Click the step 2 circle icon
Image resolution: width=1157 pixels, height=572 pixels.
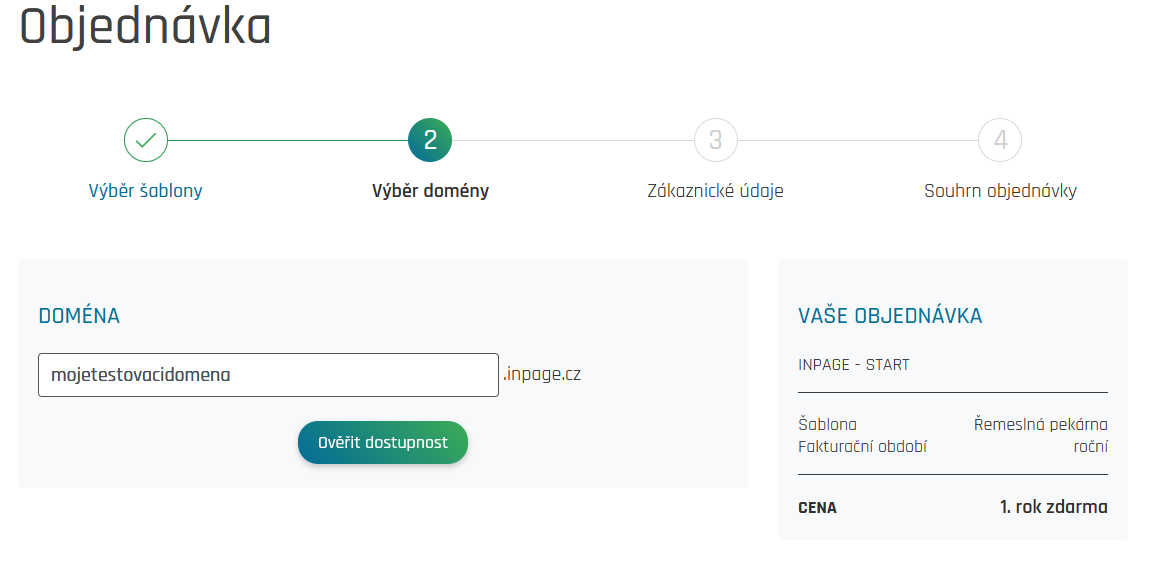tap(430, 140)
